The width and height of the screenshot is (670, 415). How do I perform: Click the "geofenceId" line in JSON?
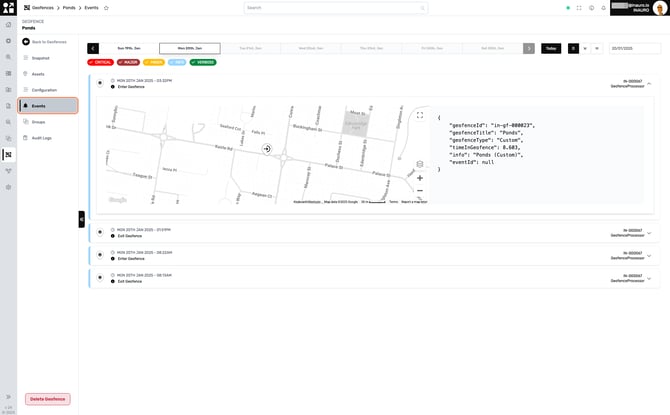click(x=492, y=125)
